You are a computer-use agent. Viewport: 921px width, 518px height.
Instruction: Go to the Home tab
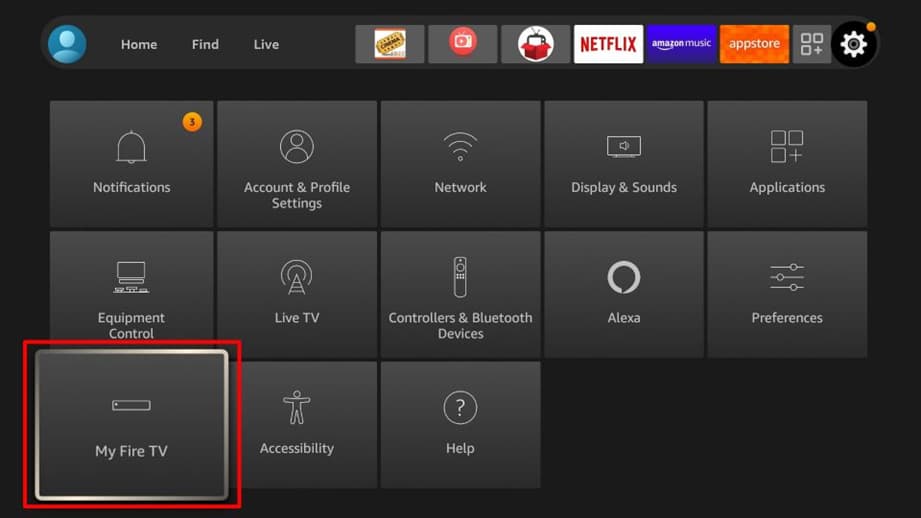(139, 44)
